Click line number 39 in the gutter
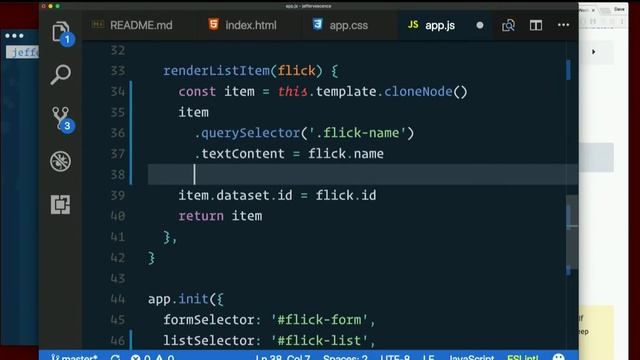 pos(118,195)
